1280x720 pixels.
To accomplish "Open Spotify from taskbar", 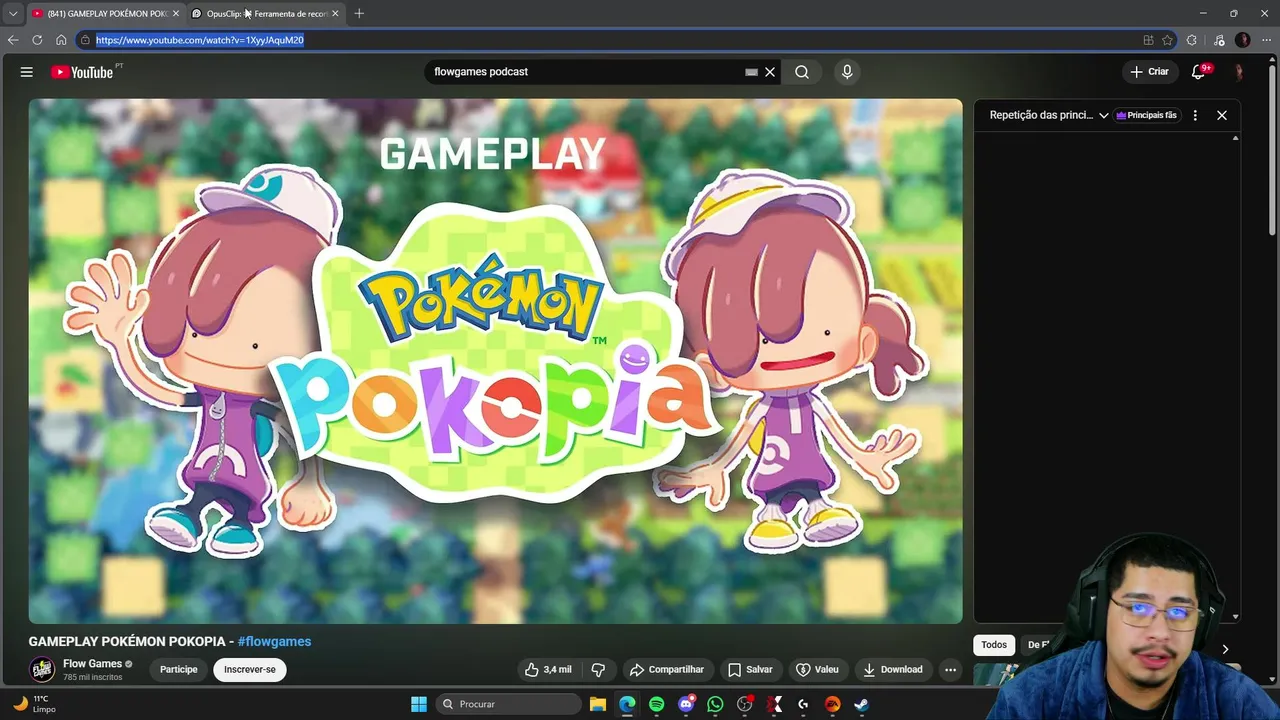I will 656,704.
